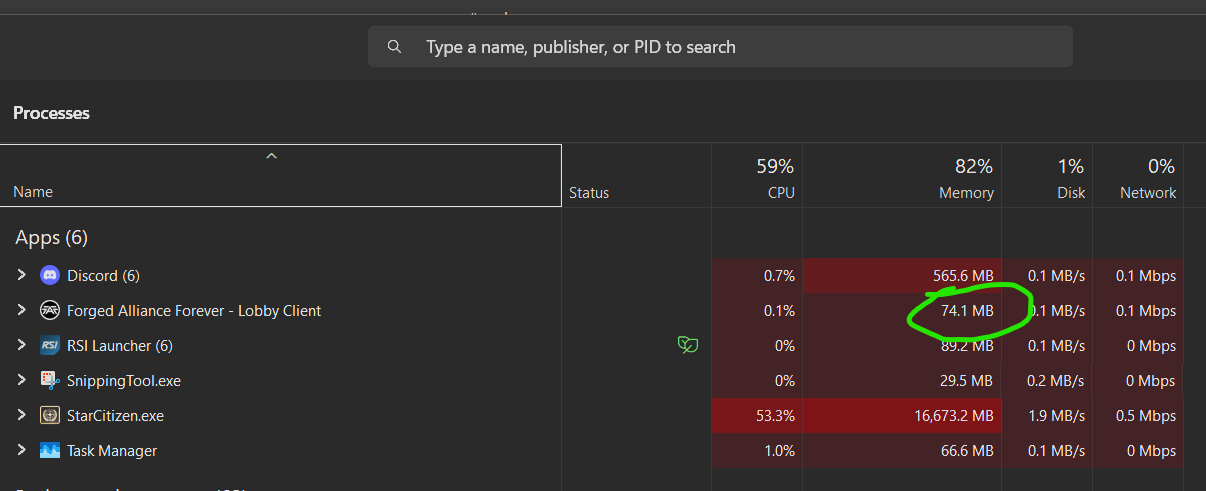This screenshot has height=491, width=1206.
Task: Click the Discord app icon
Action: coord(50,275)
